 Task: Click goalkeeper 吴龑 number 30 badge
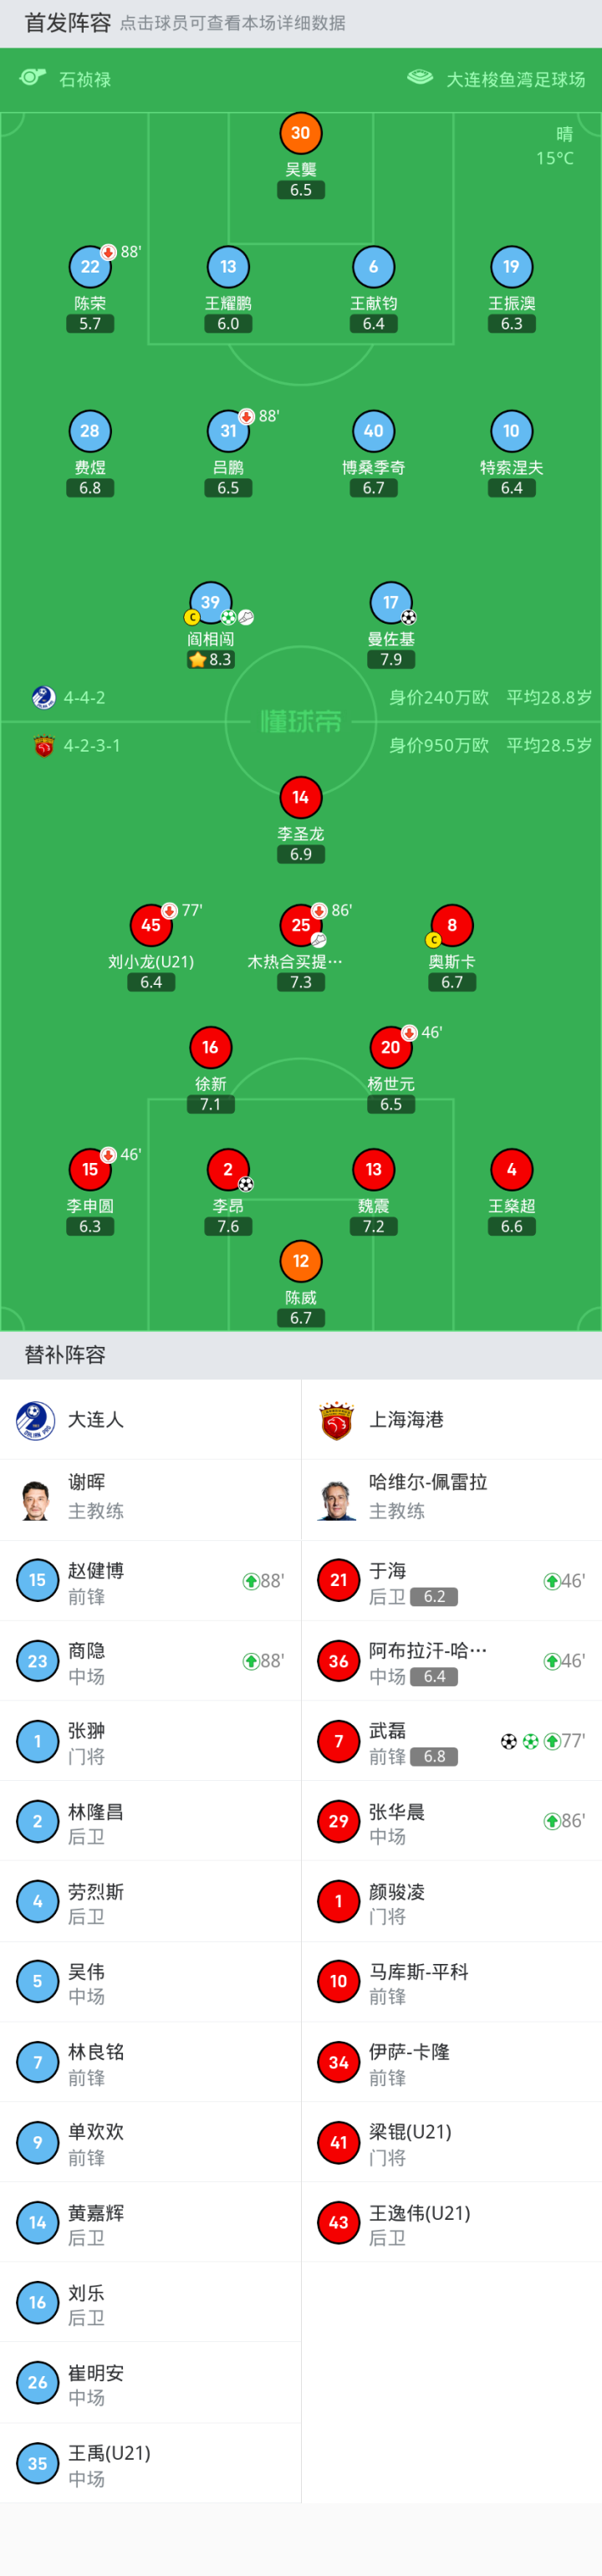pyautogui.click(x=300, y=133)
